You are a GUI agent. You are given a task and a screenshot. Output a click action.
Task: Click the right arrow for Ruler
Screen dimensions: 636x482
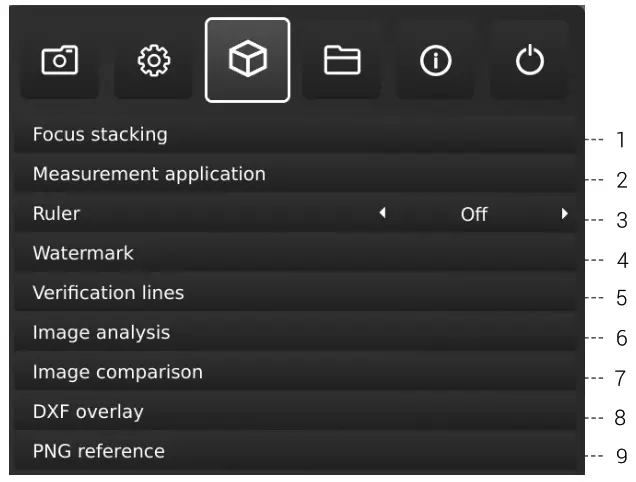coord(564,213)
